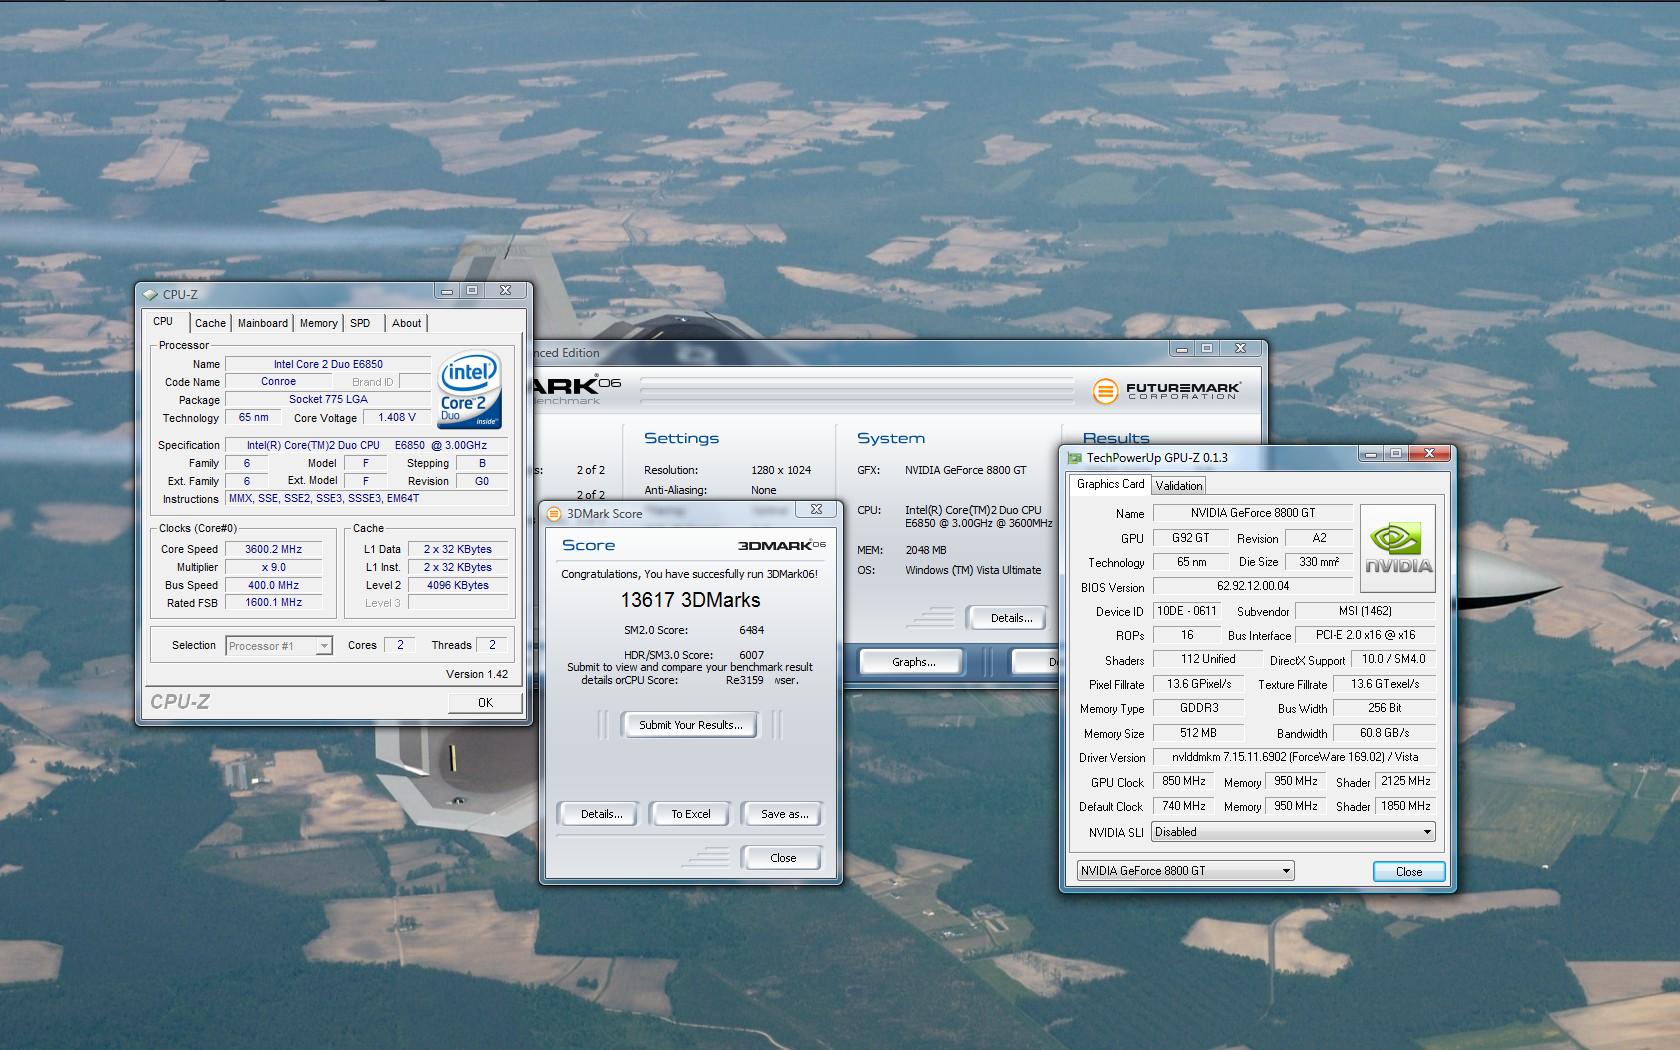Open the Processor #1 selection dropdown

pos(279,646)
